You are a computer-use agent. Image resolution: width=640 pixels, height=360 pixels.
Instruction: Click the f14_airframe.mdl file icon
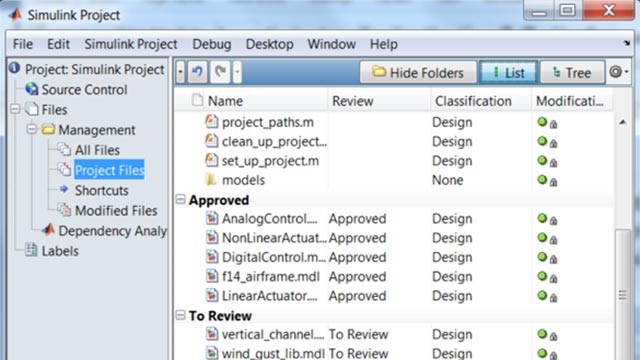point(211,276)
